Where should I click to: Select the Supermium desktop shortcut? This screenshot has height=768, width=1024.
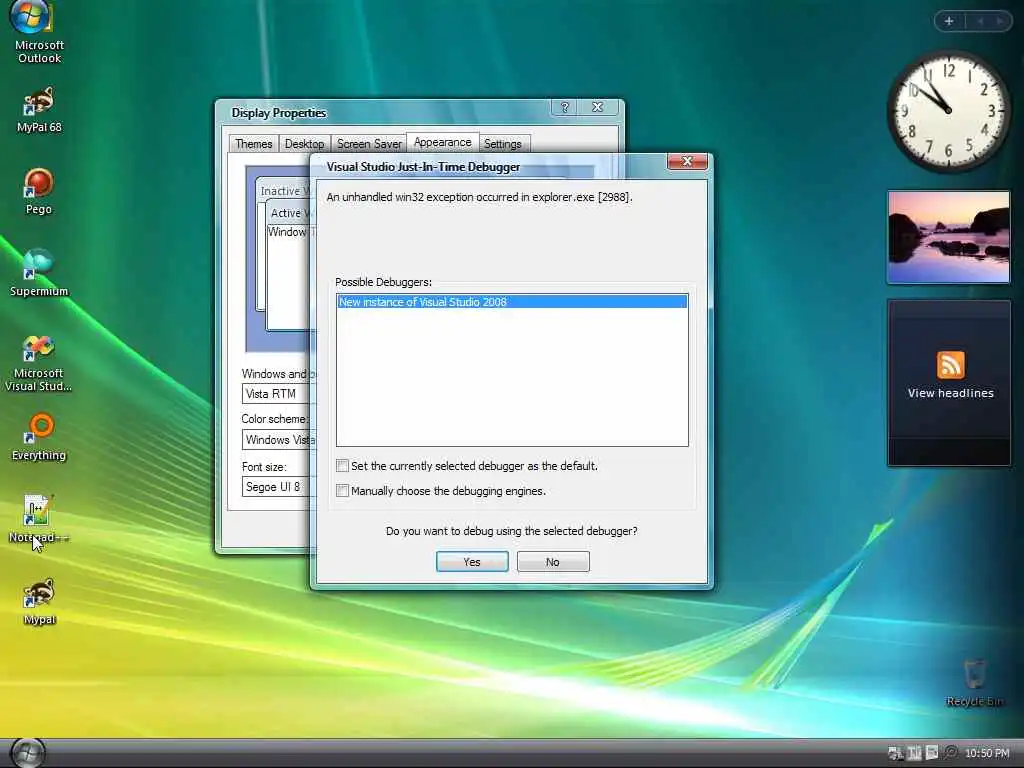pos(39,272)
